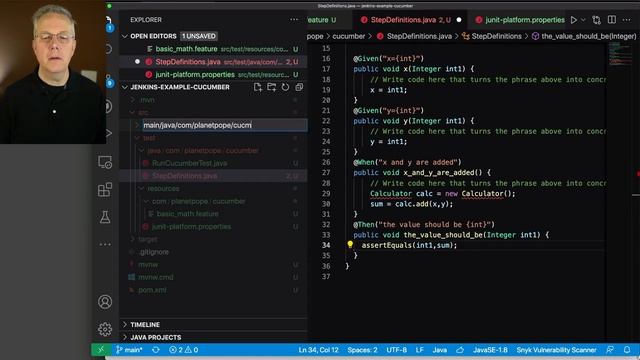Open problems errors and warnings count
This screenshot has height=360, width=640.
[183, 350]
